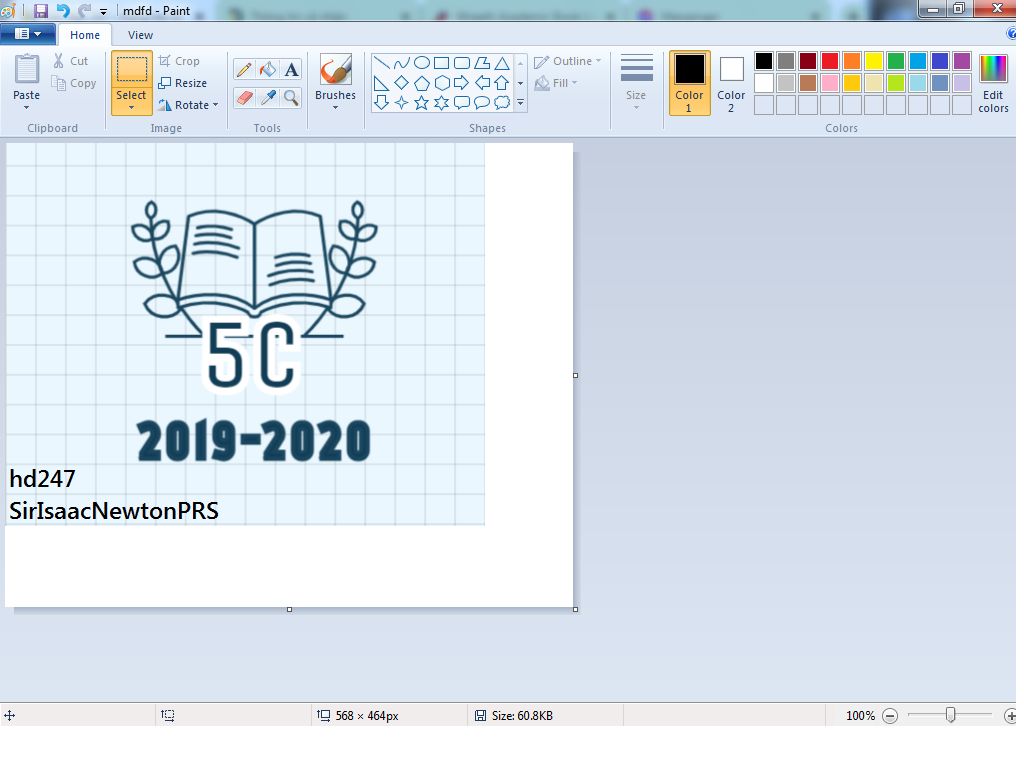
Task: Click the zoom in plus button
Action: pos(1010,716)
